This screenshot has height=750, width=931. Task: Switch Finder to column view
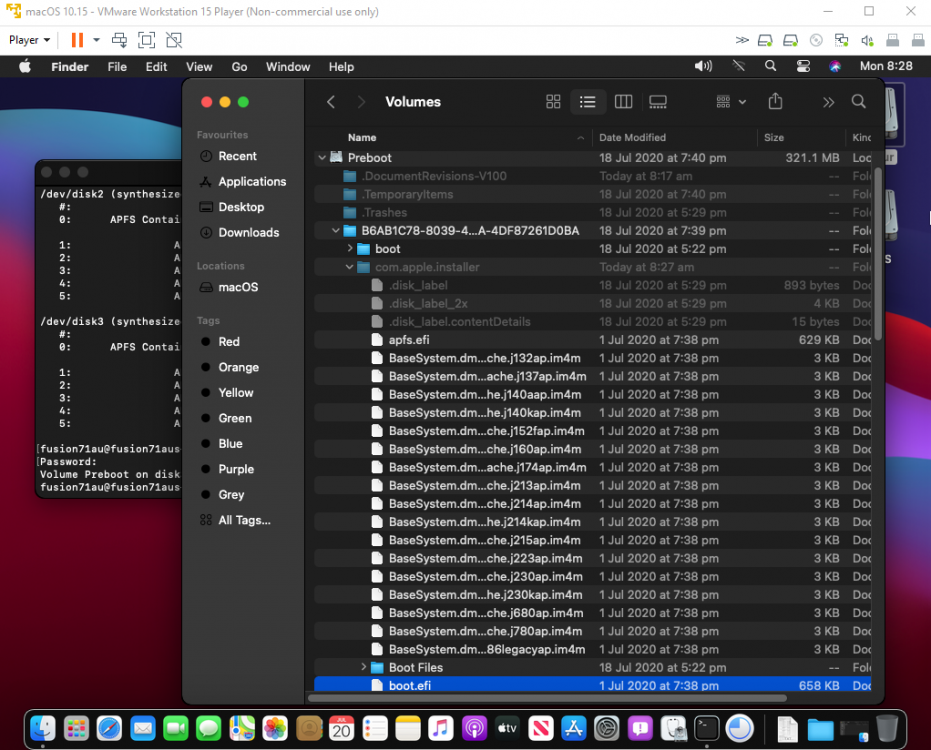point(623,102)
